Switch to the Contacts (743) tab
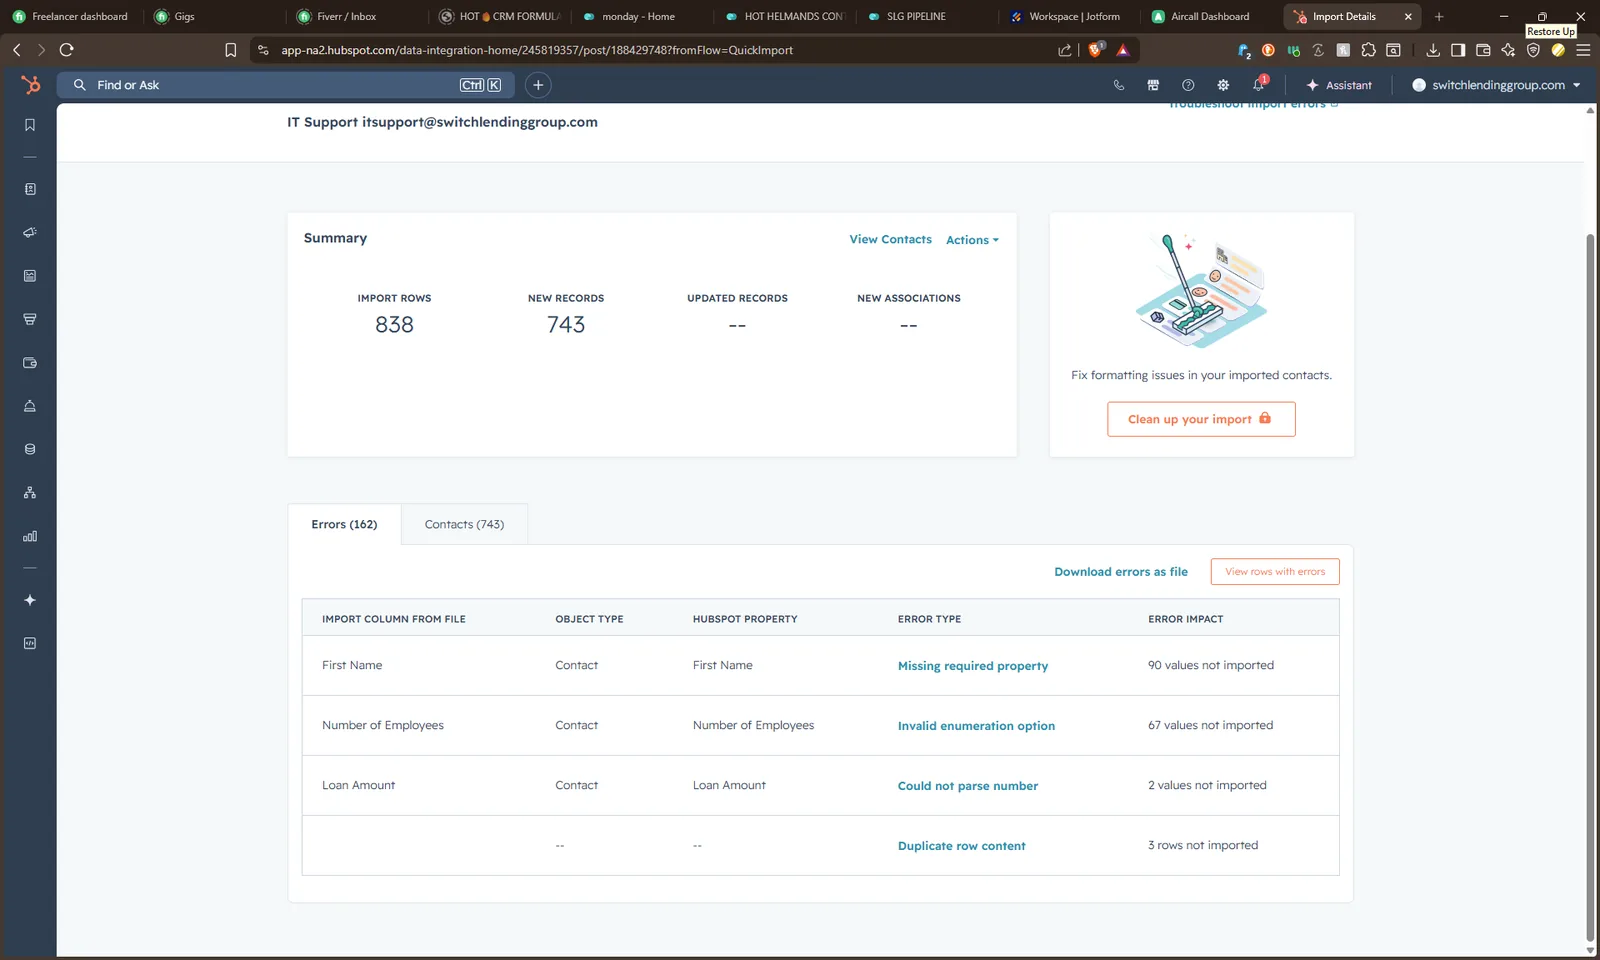The width and height of the screenshot is (1600, 960). [464, 524]
